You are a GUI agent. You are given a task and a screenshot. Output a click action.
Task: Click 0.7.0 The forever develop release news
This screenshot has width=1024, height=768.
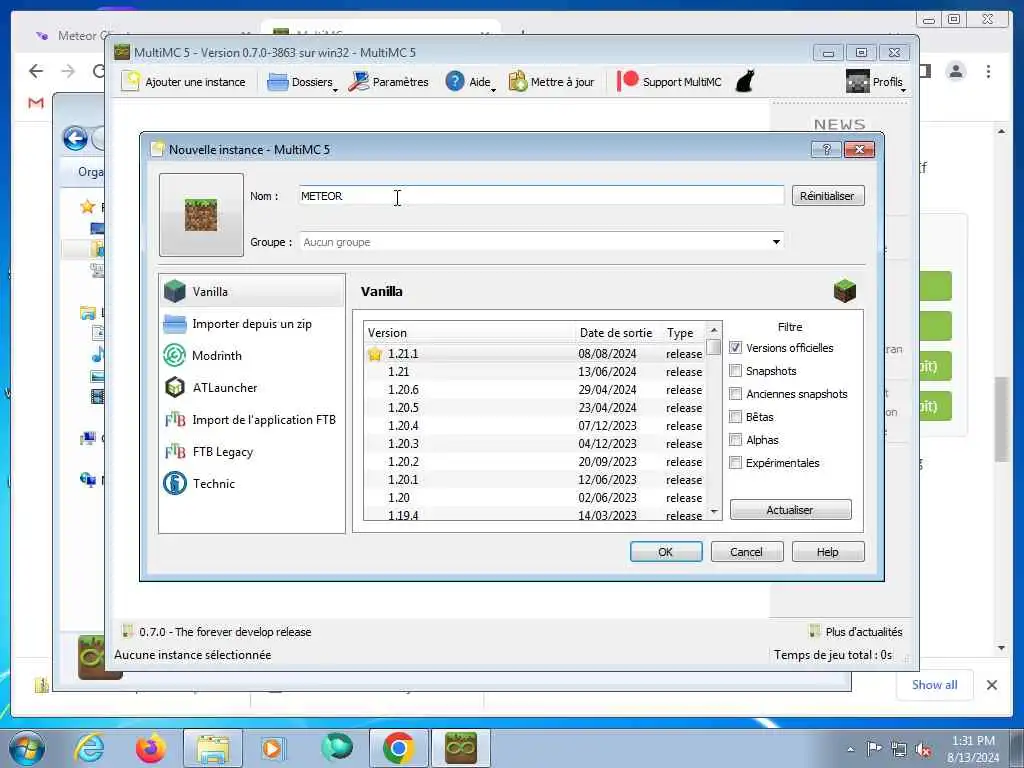[x=216, y=632]
